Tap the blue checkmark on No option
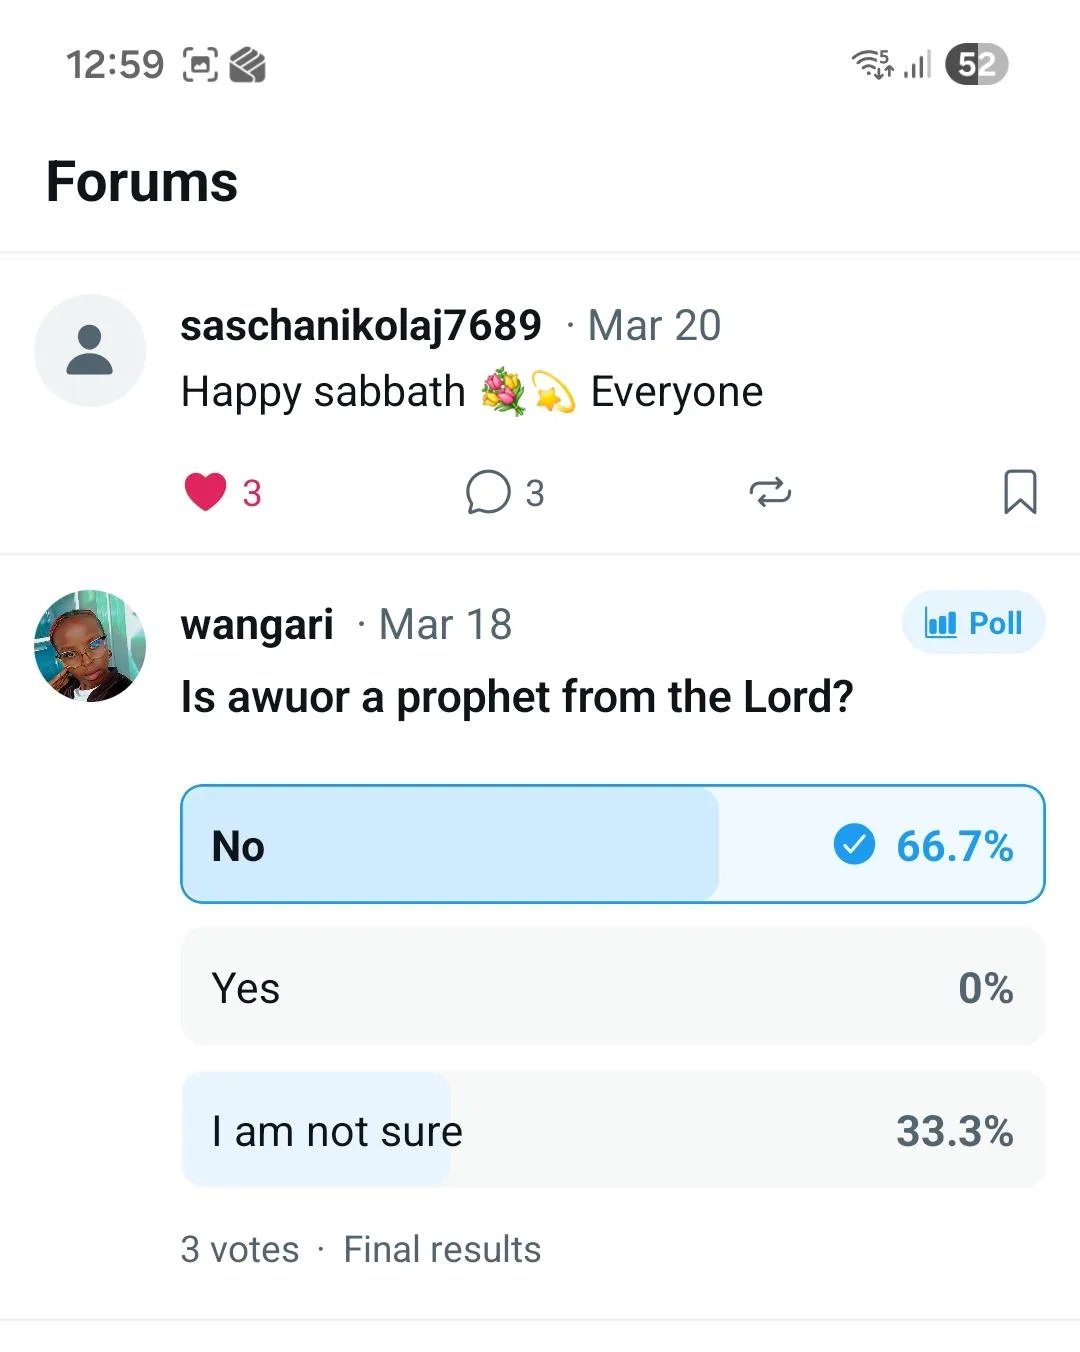 pyautogui.click(x=854, y=845)
